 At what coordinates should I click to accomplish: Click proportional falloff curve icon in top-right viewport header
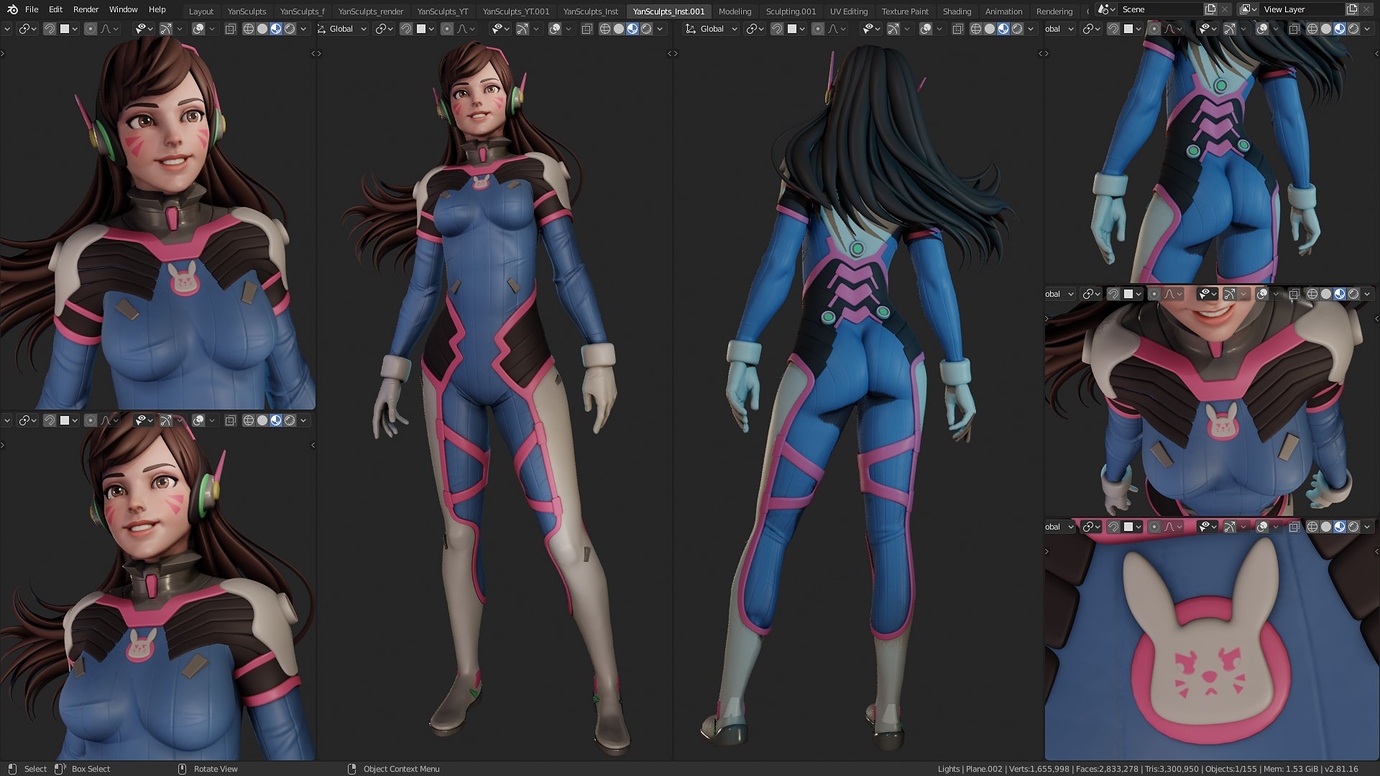(x=1169, y=29)
